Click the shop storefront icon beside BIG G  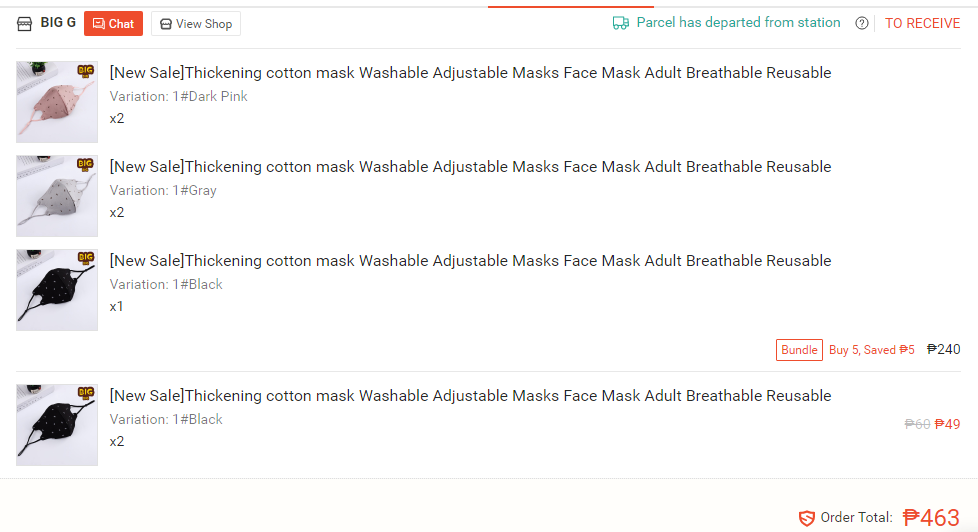pyautogui.click(x=24, y=24)
